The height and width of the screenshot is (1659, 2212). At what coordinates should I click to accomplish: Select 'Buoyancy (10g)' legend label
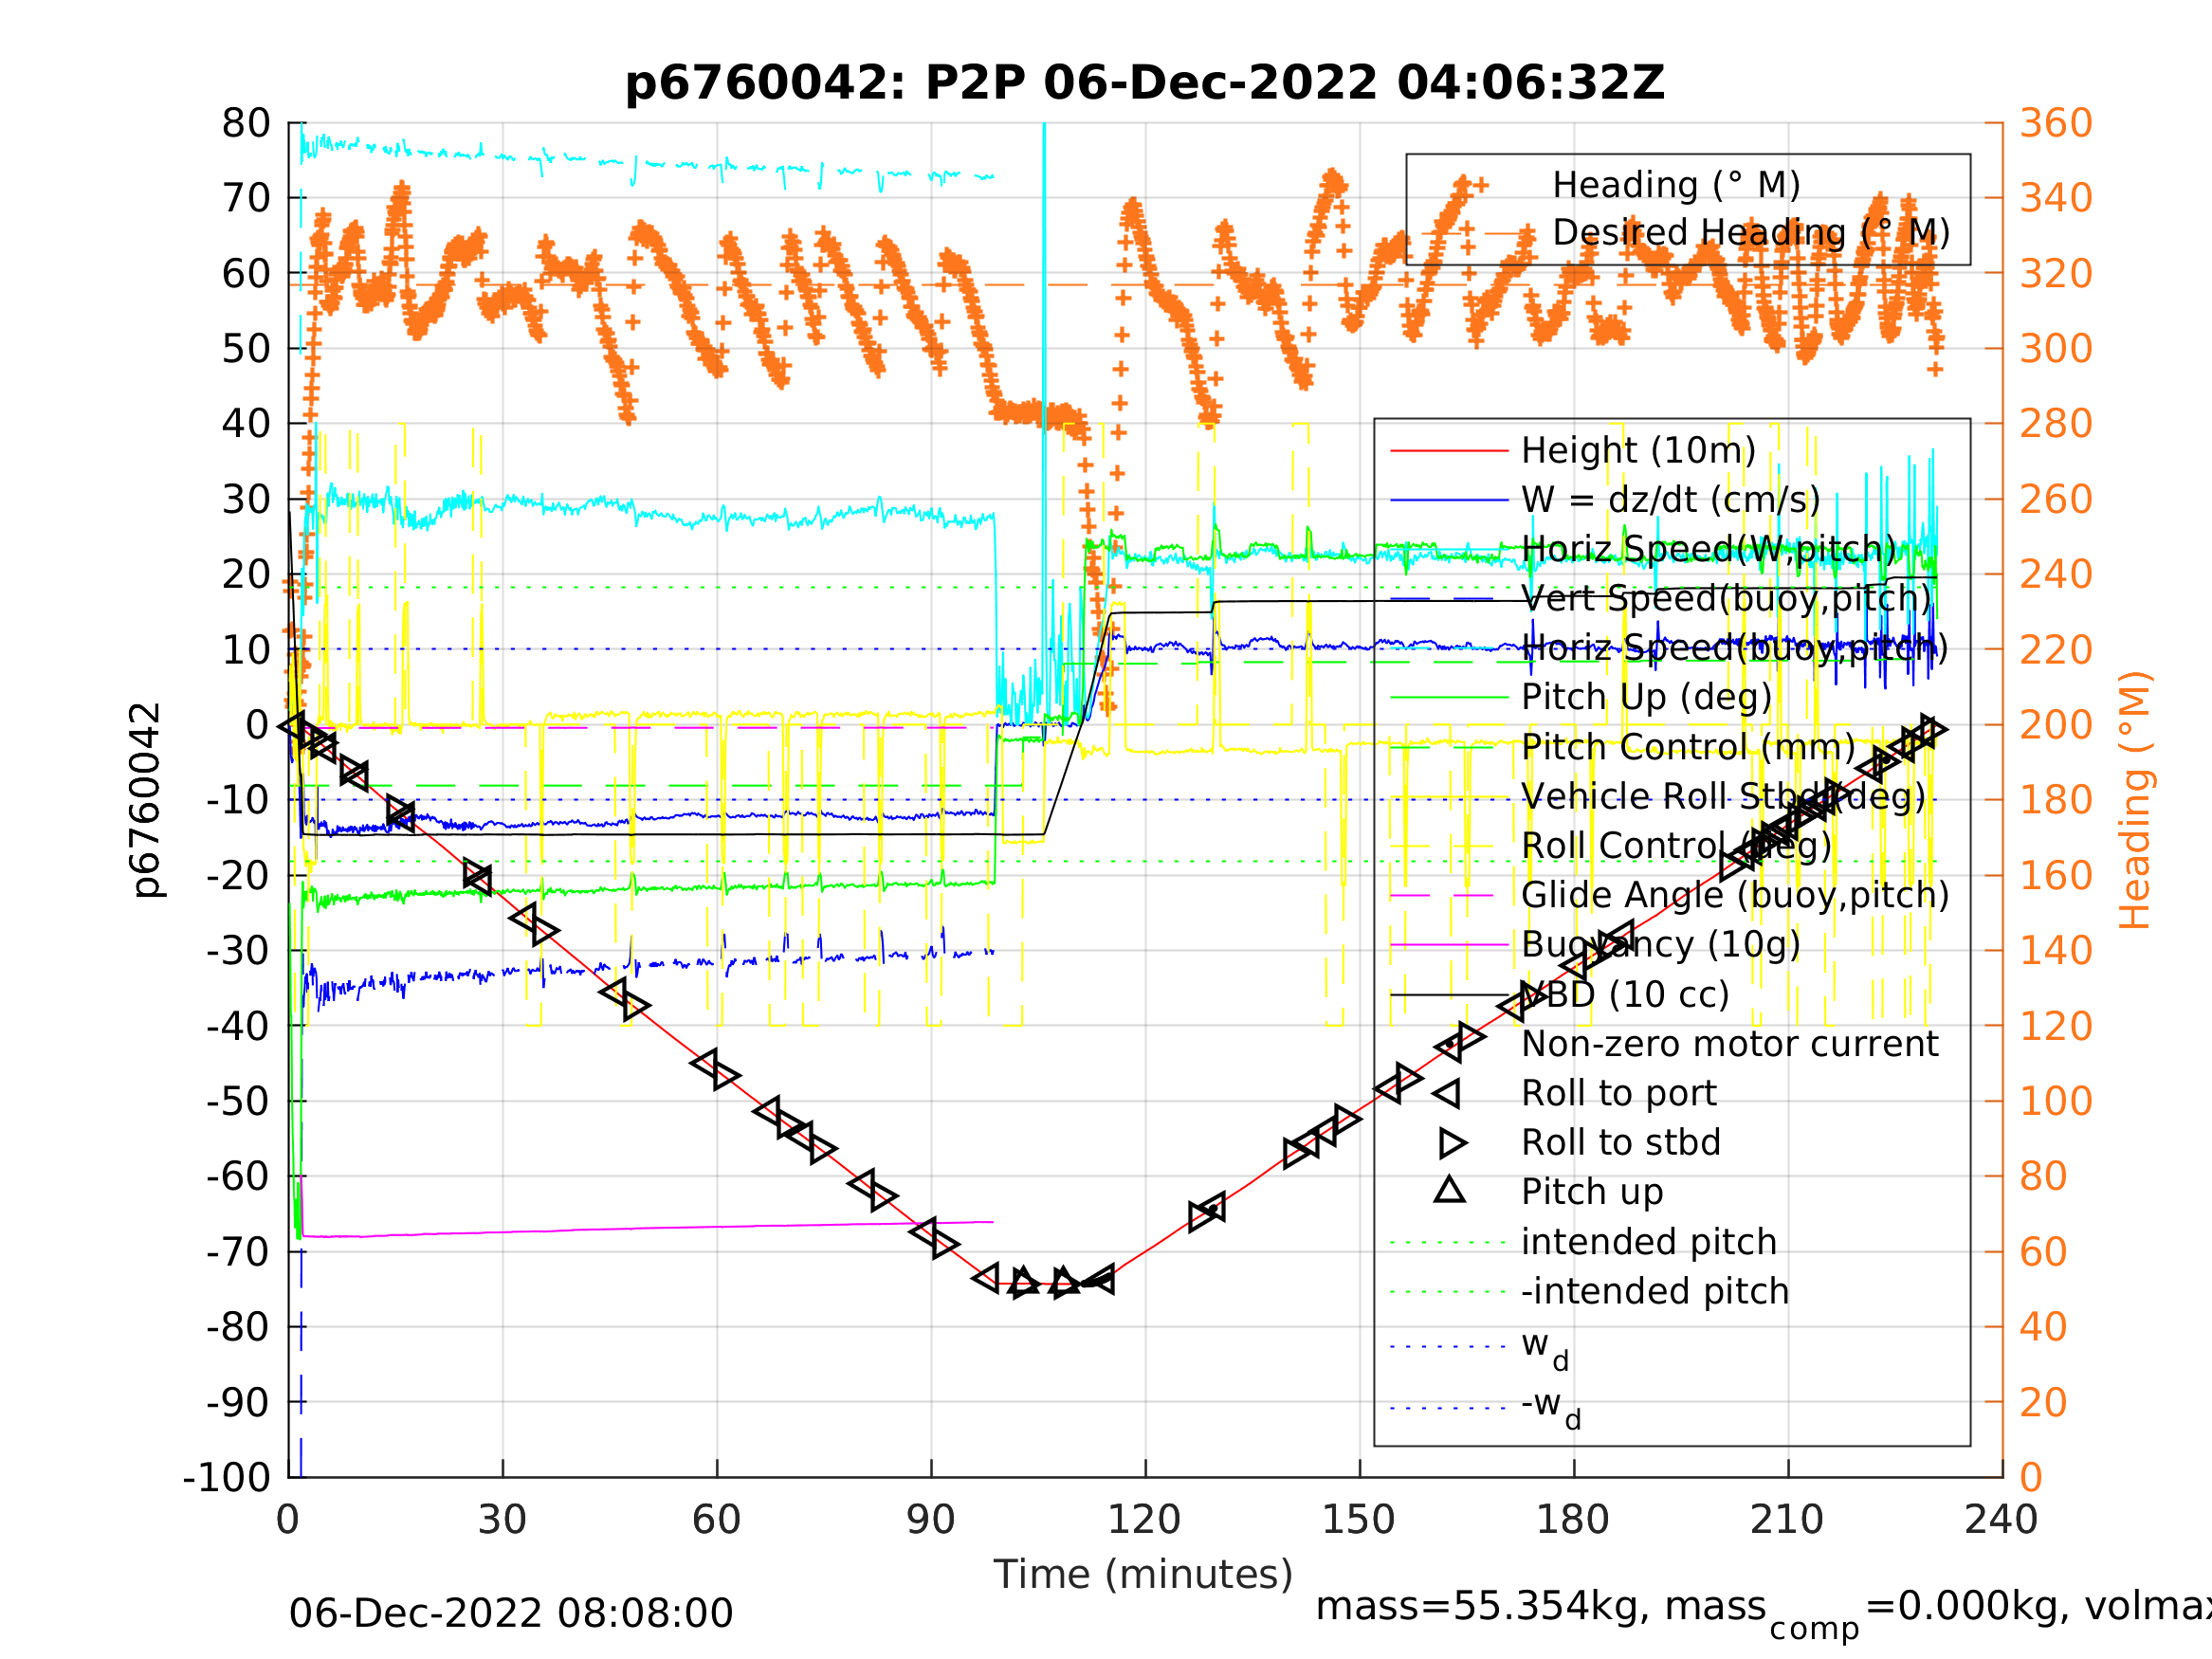tap(1661, 945)
